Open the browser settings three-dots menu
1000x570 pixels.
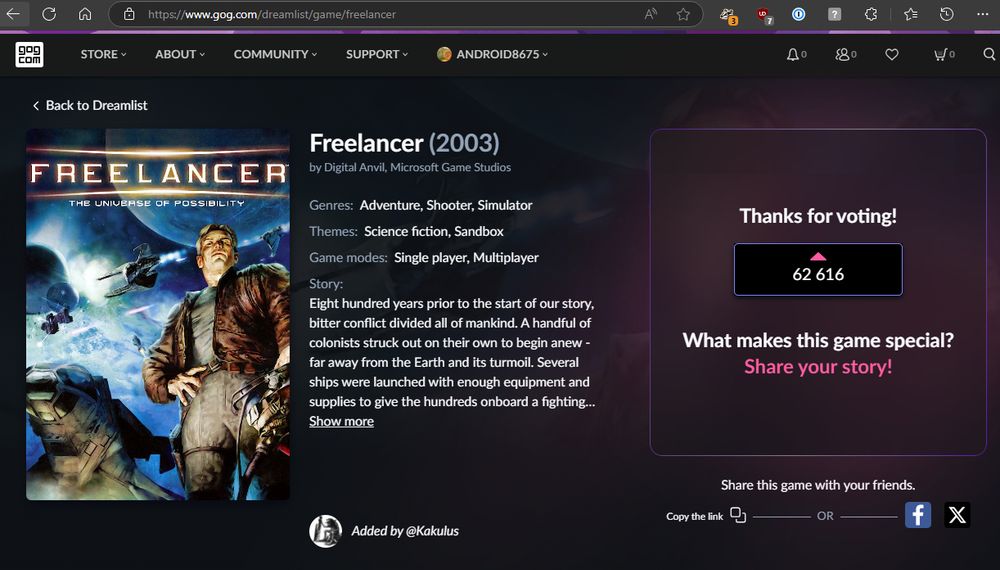(982, 14)
